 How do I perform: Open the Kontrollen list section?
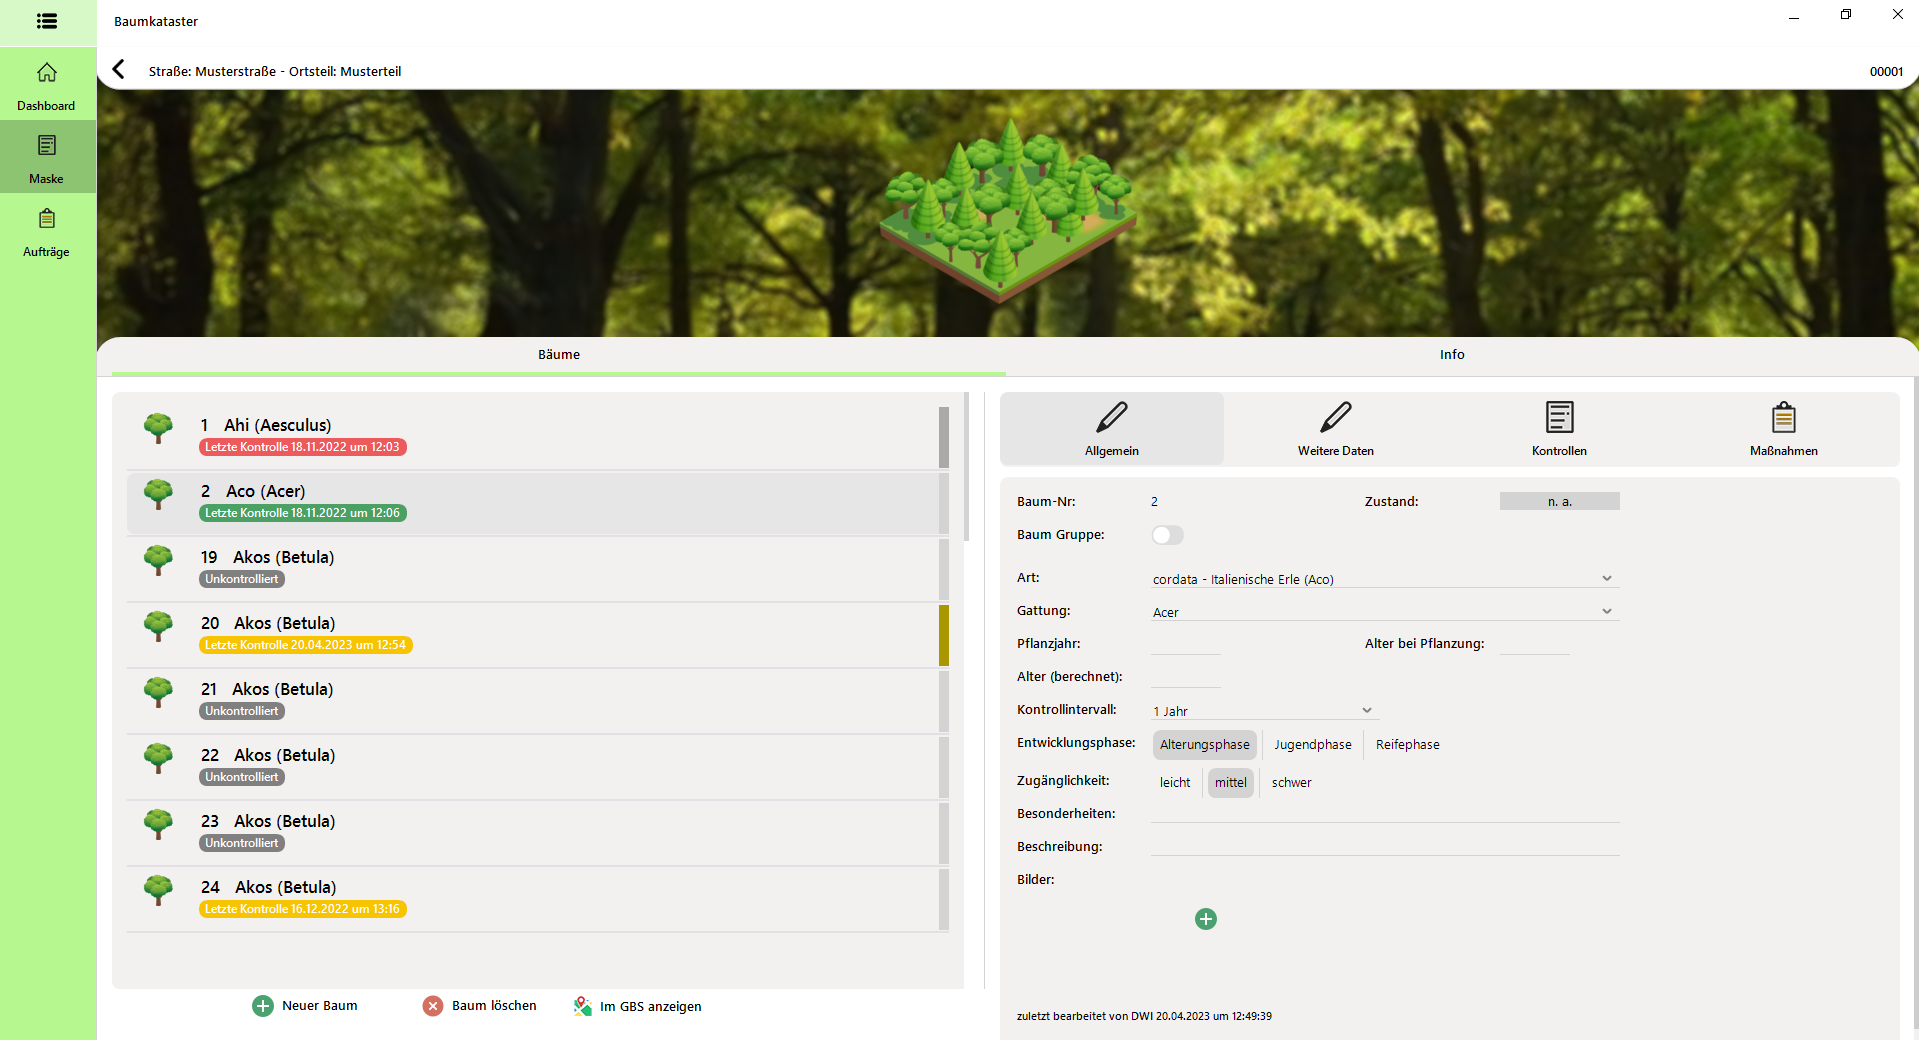click(x=1559, y=429)
